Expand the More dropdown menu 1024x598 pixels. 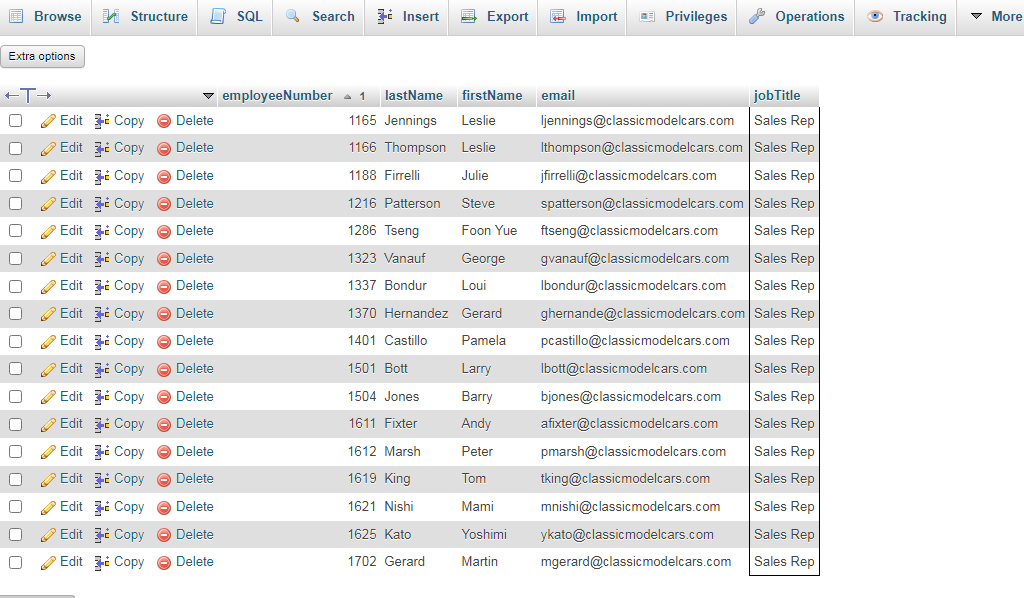pyautogui.click(x=995, y=16)
